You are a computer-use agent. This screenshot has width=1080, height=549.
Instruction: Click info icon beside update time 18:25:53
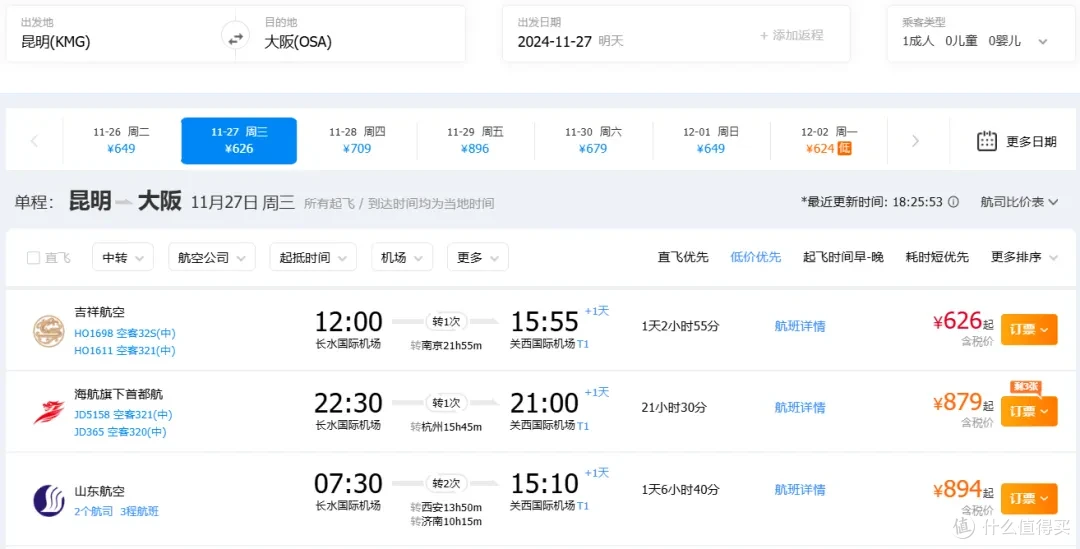953,202
